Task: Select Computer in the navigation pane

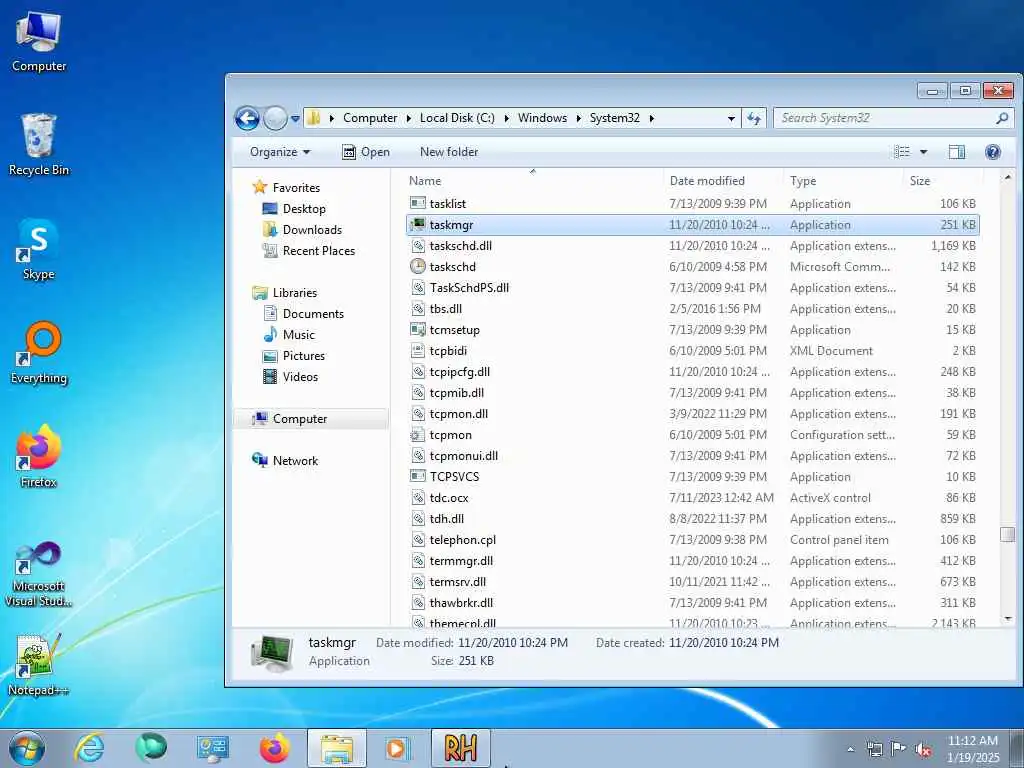Action: pos(311,419)
